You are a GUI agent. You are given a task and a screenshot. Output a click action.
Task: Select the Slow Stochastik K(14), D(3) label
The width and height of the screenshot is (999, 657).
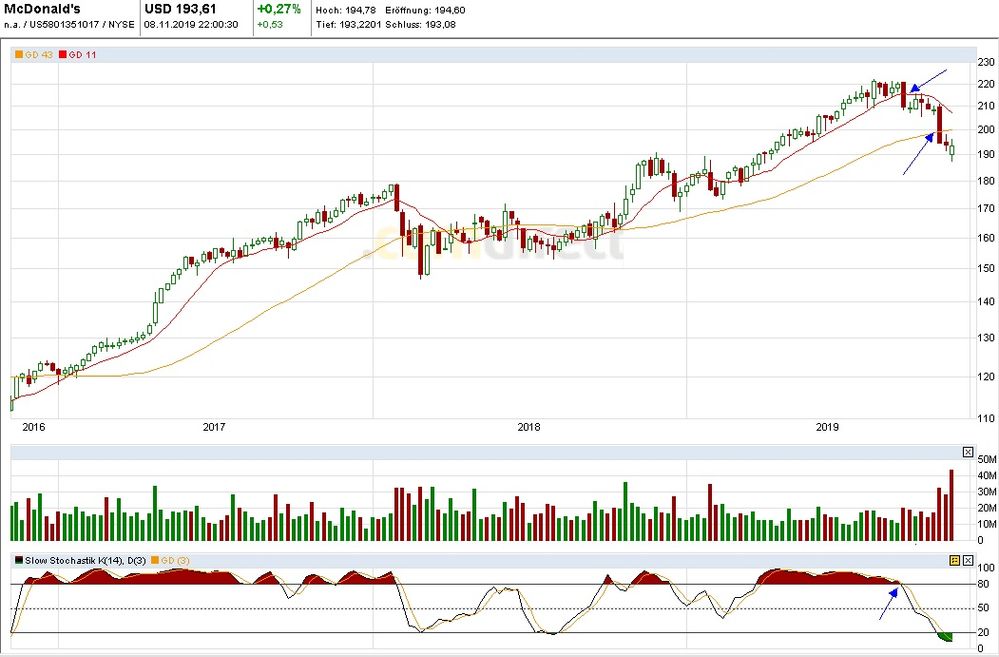click(85, 560)
